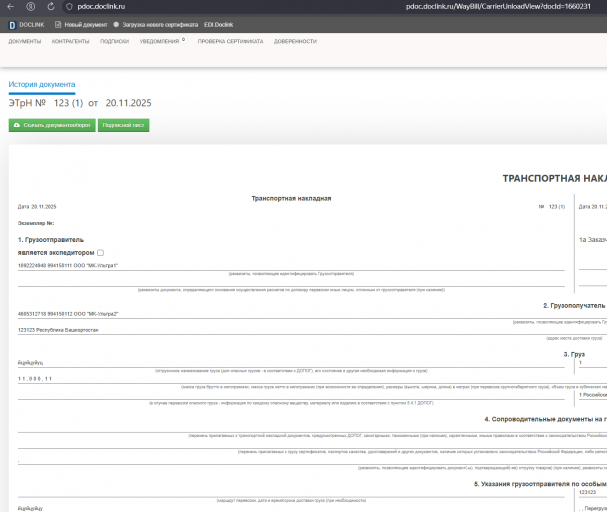Viewport: 607px width, 512px height.
Task: Open the DOCLINK bookmark
Action: point(26,25)
